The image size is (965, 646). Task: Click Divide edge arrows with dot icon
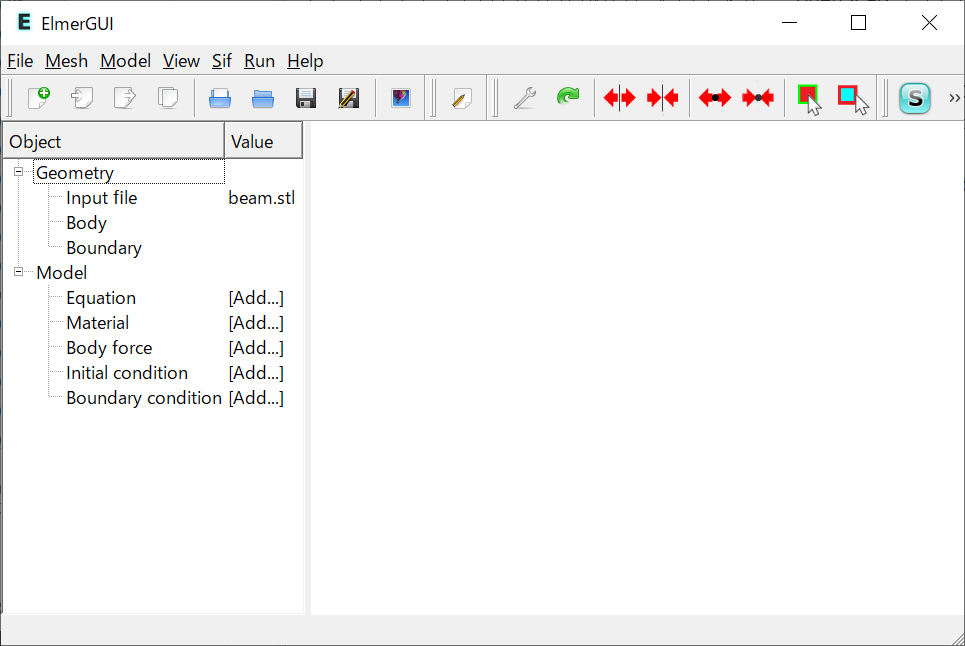click(715, 98)
